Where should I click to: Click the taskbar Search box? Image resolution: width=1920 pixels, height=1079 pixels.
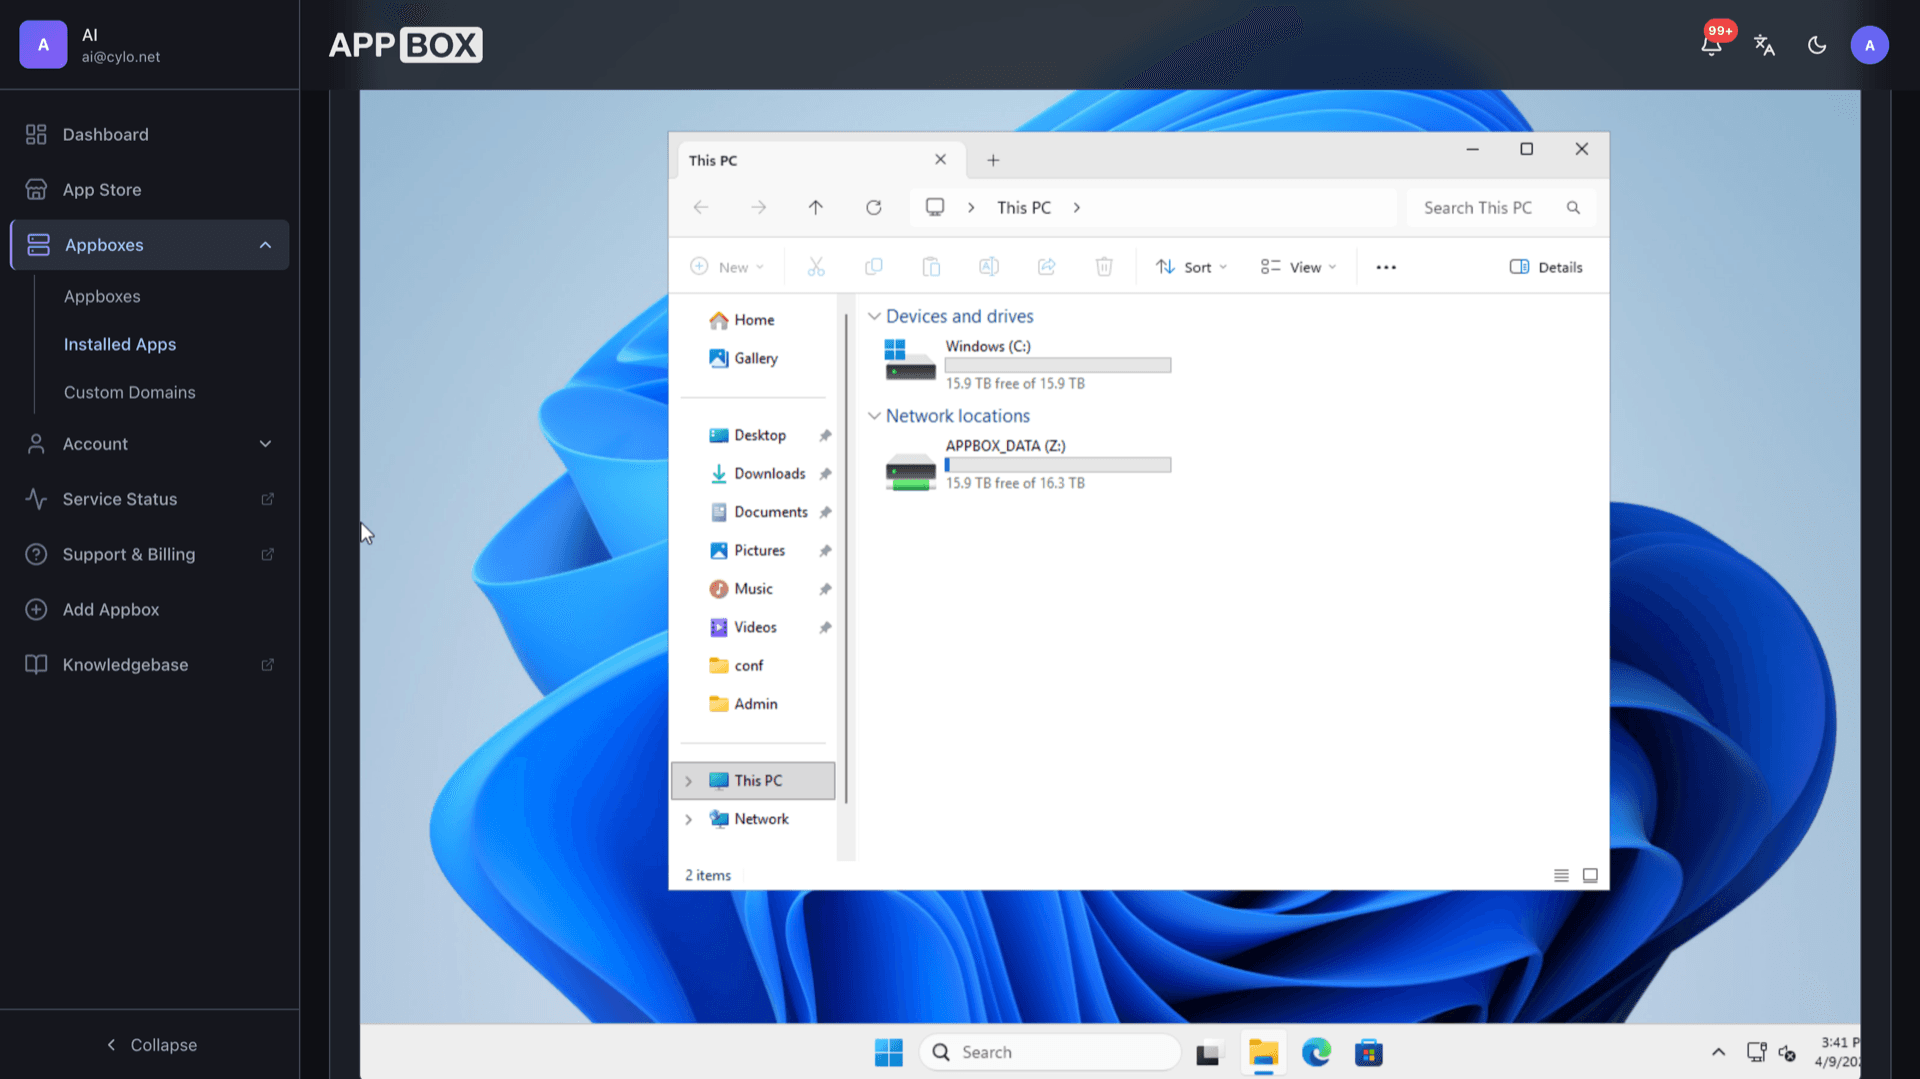click(1049, 1052)
